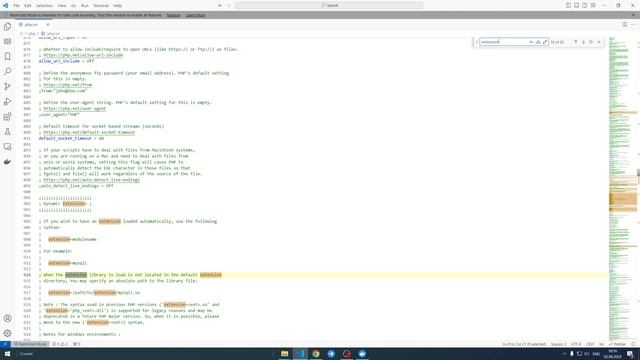Open errors and warnings count in status bar

pyautogui.click(x=60, y=344)
